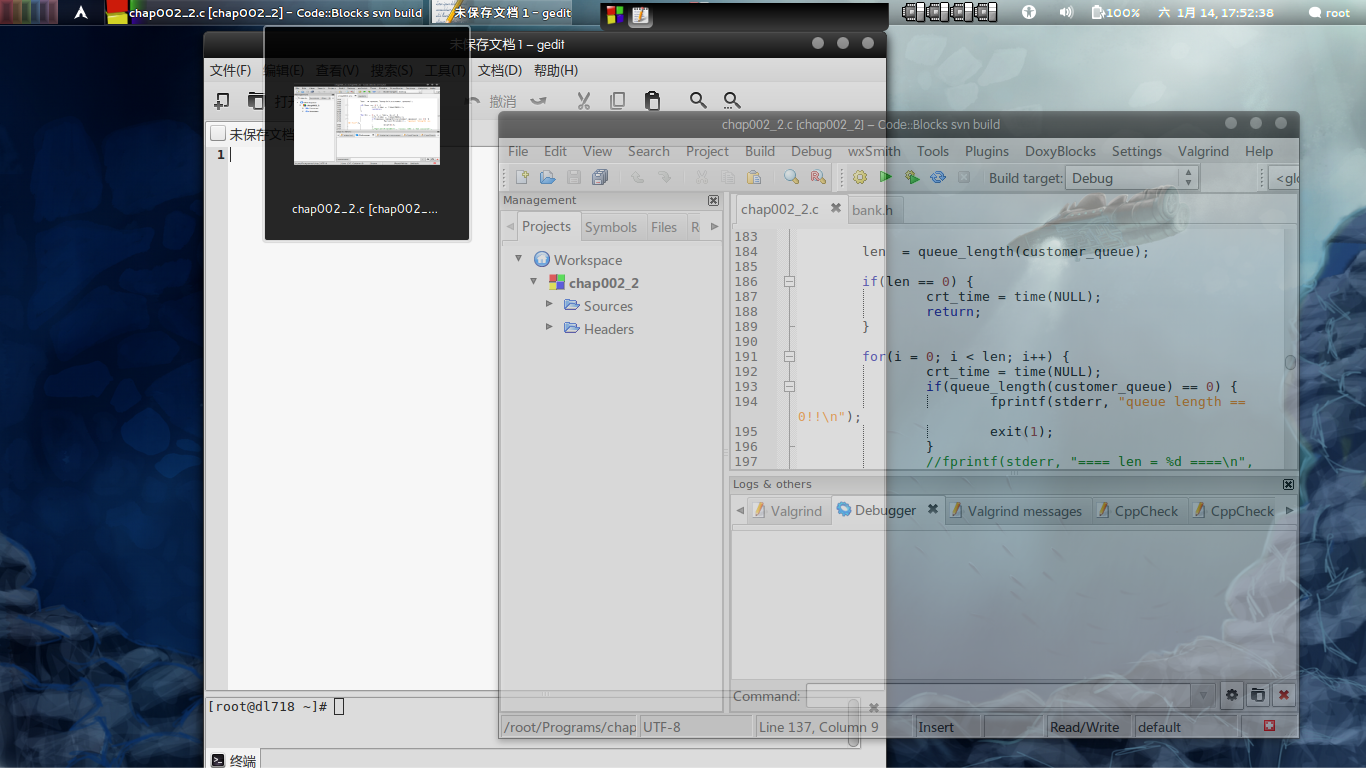Click the Redo arrow in Code::Blocks toolbar
Image resolution: width=1366 pixels, height=768 pixels.
click(663, 177)
